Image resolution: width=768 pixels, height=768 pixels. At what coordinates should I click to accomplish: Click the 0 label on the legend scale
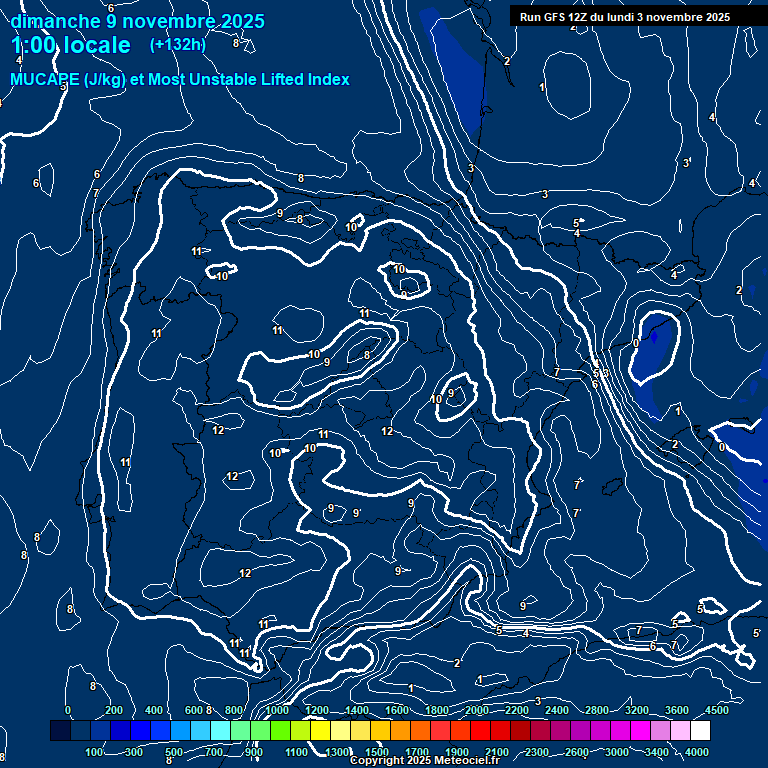(68, 710)
